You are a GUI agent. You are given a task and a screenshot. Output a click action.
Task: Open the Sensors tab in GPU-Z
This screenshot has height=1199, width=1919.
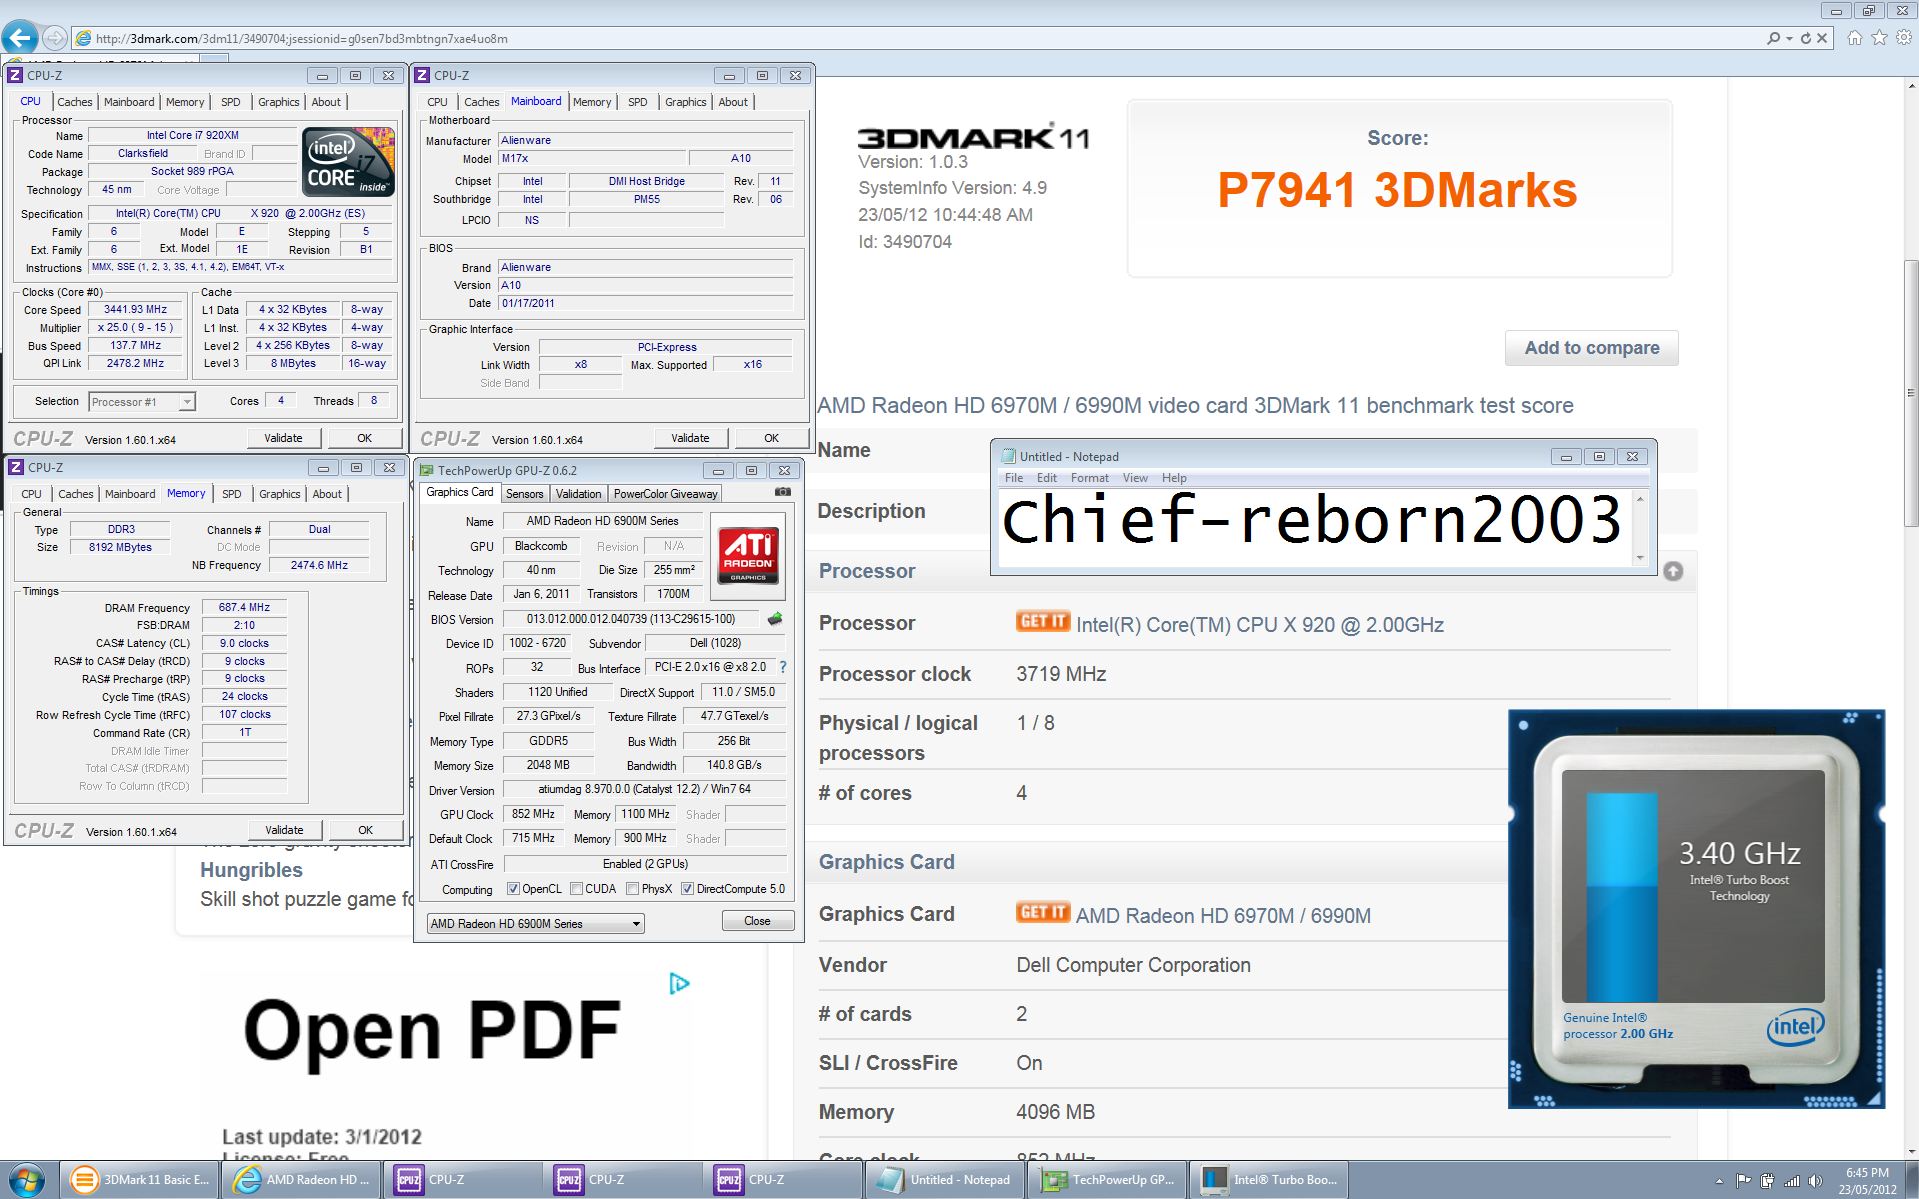pos(524,494)
